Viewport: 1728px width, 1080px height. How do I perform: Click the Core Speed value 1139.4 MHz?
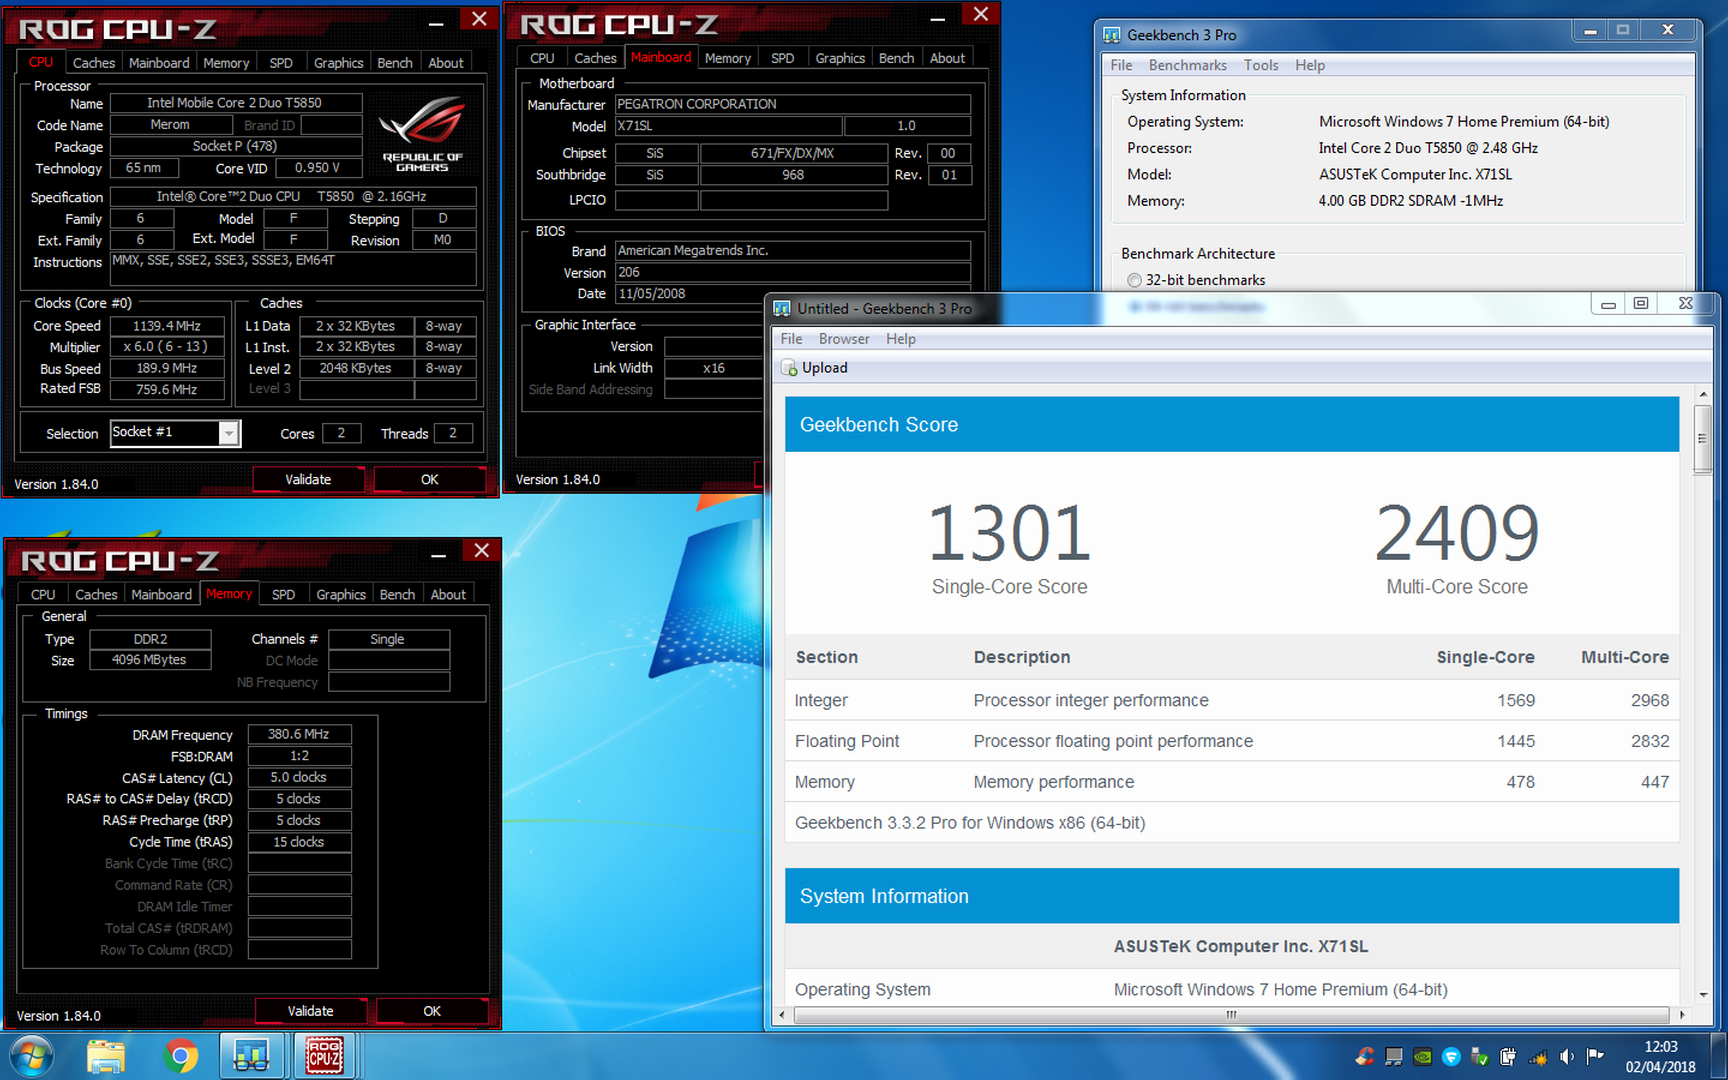[167, 326]
